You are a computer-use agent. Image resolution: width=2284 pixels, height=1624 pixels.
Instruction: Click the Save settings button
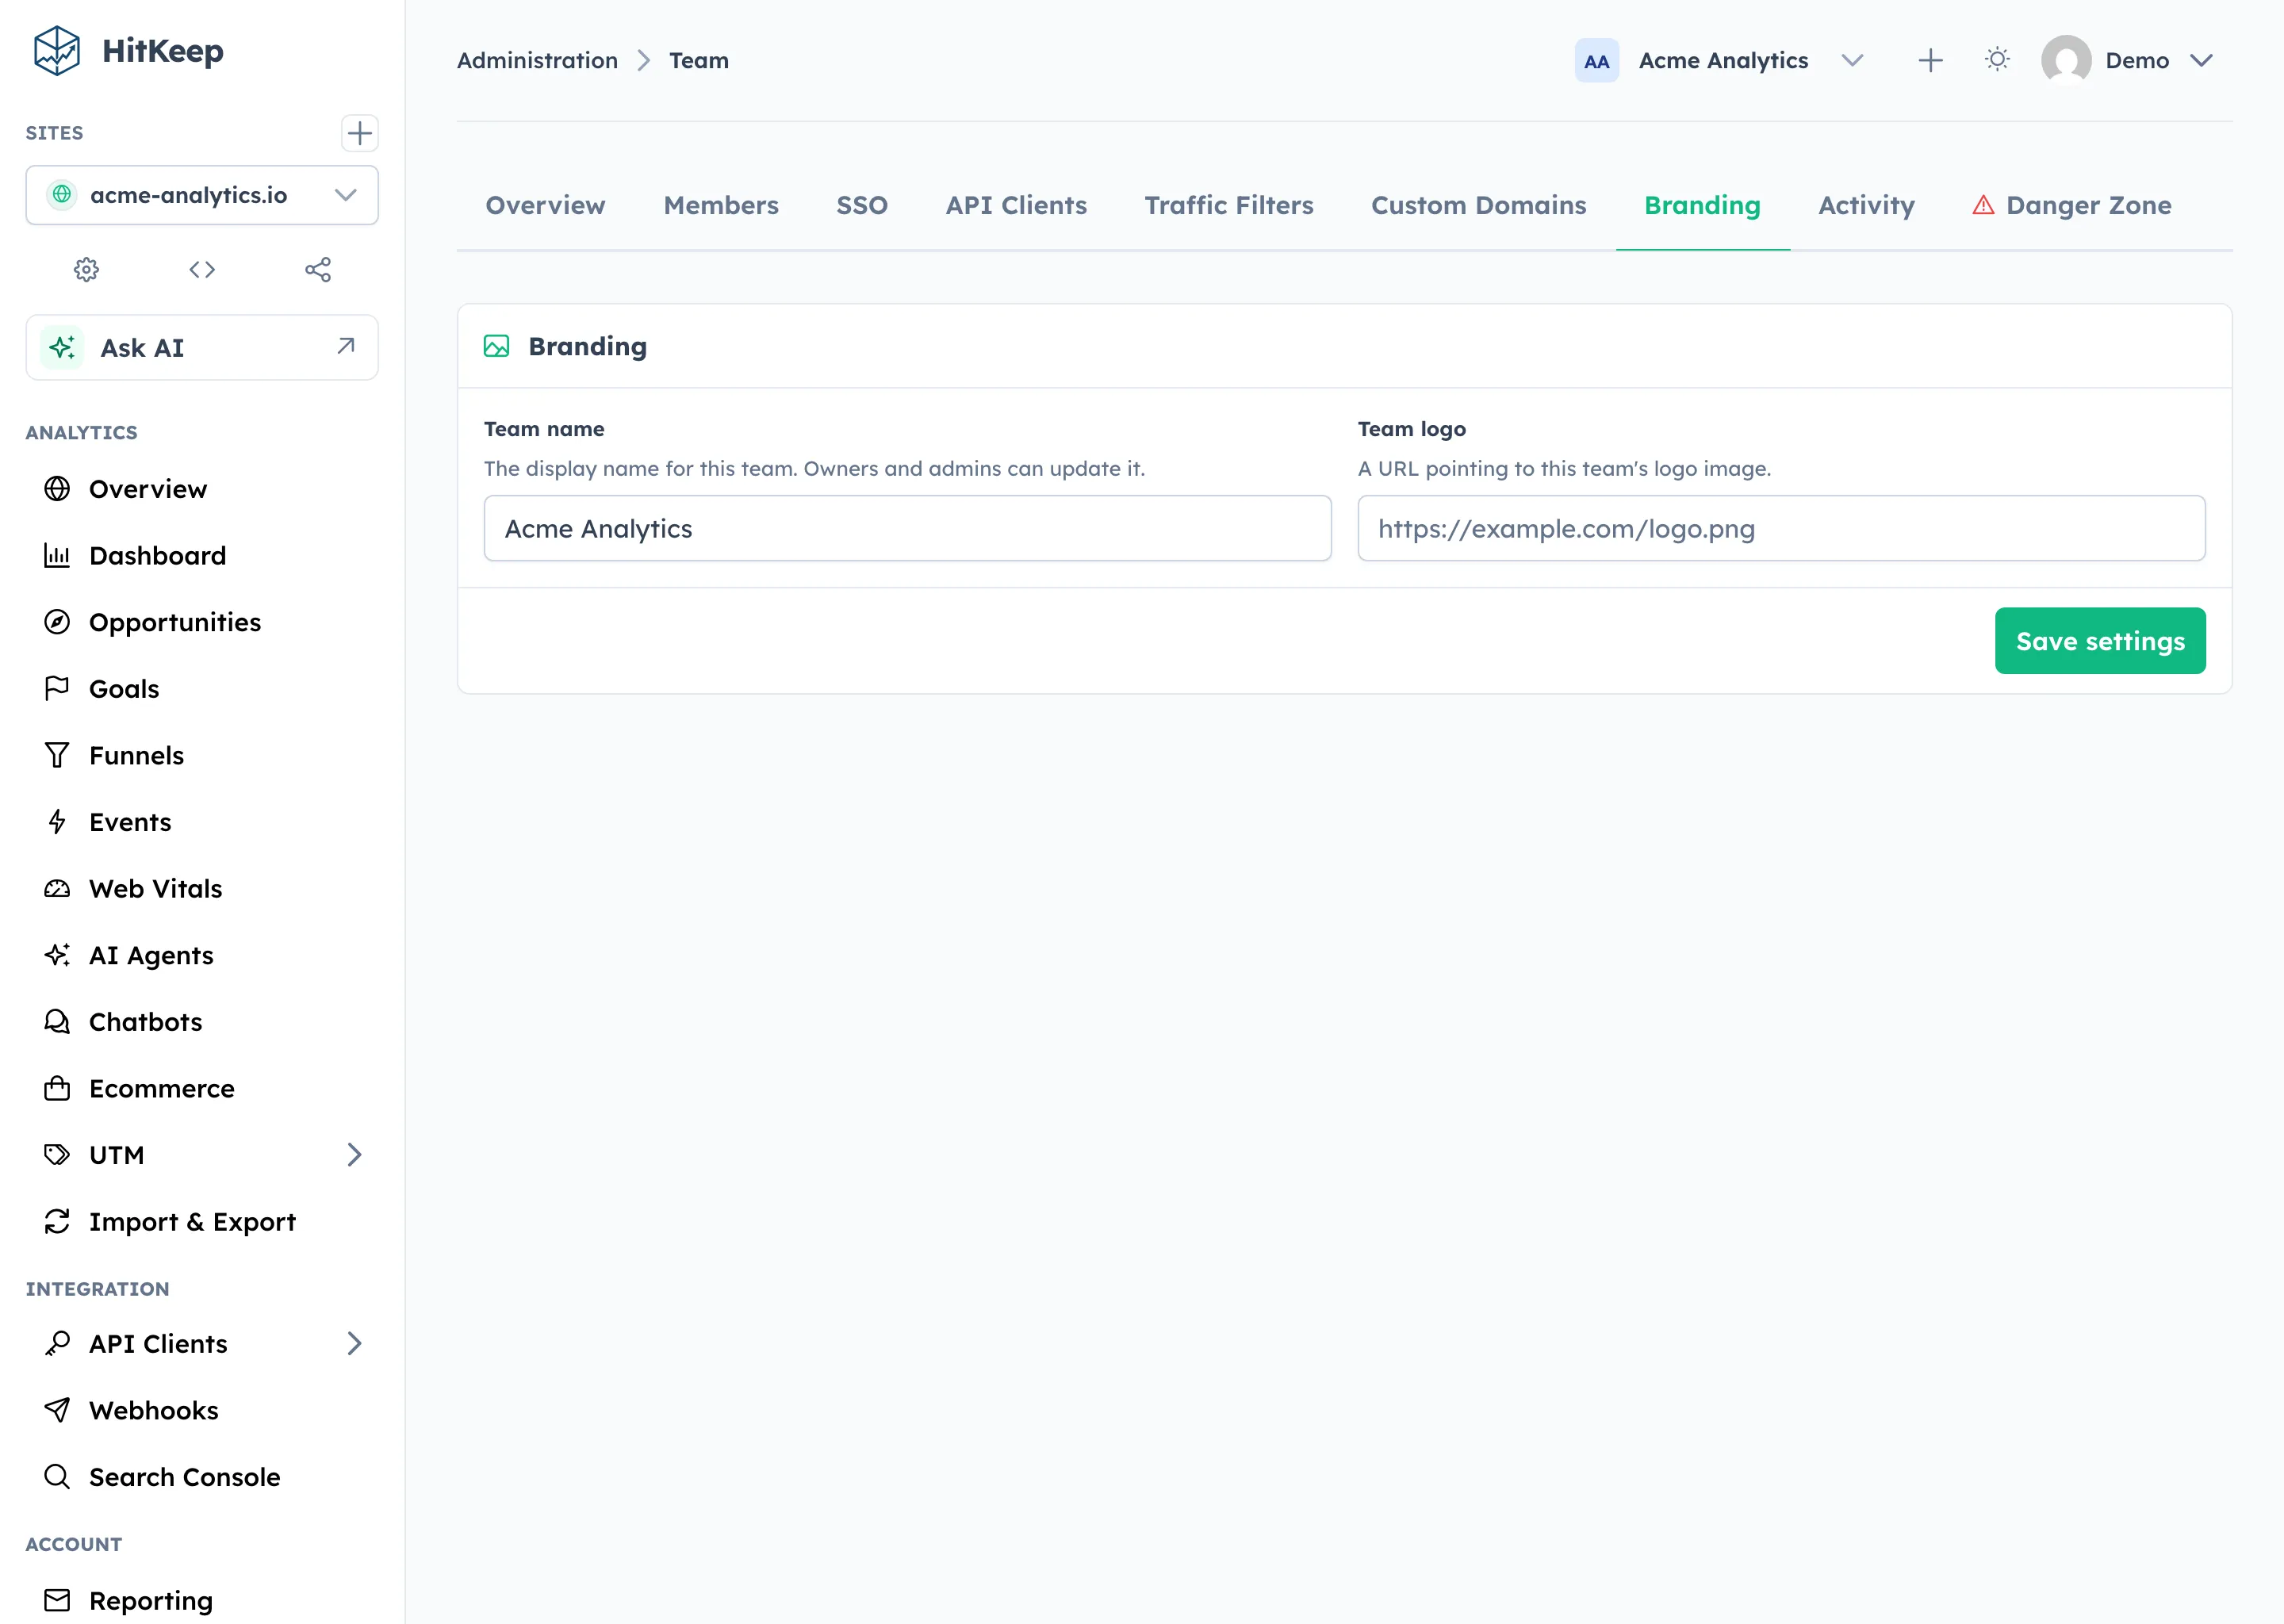pyautogui.click(x=2100, y=640)
